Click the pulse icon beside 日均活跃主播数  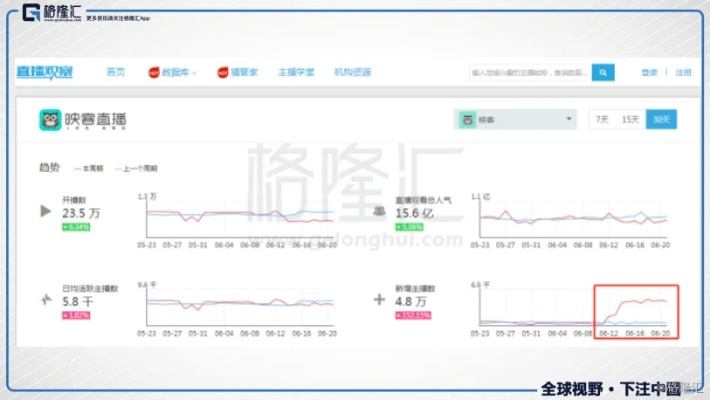coord(45,299)
